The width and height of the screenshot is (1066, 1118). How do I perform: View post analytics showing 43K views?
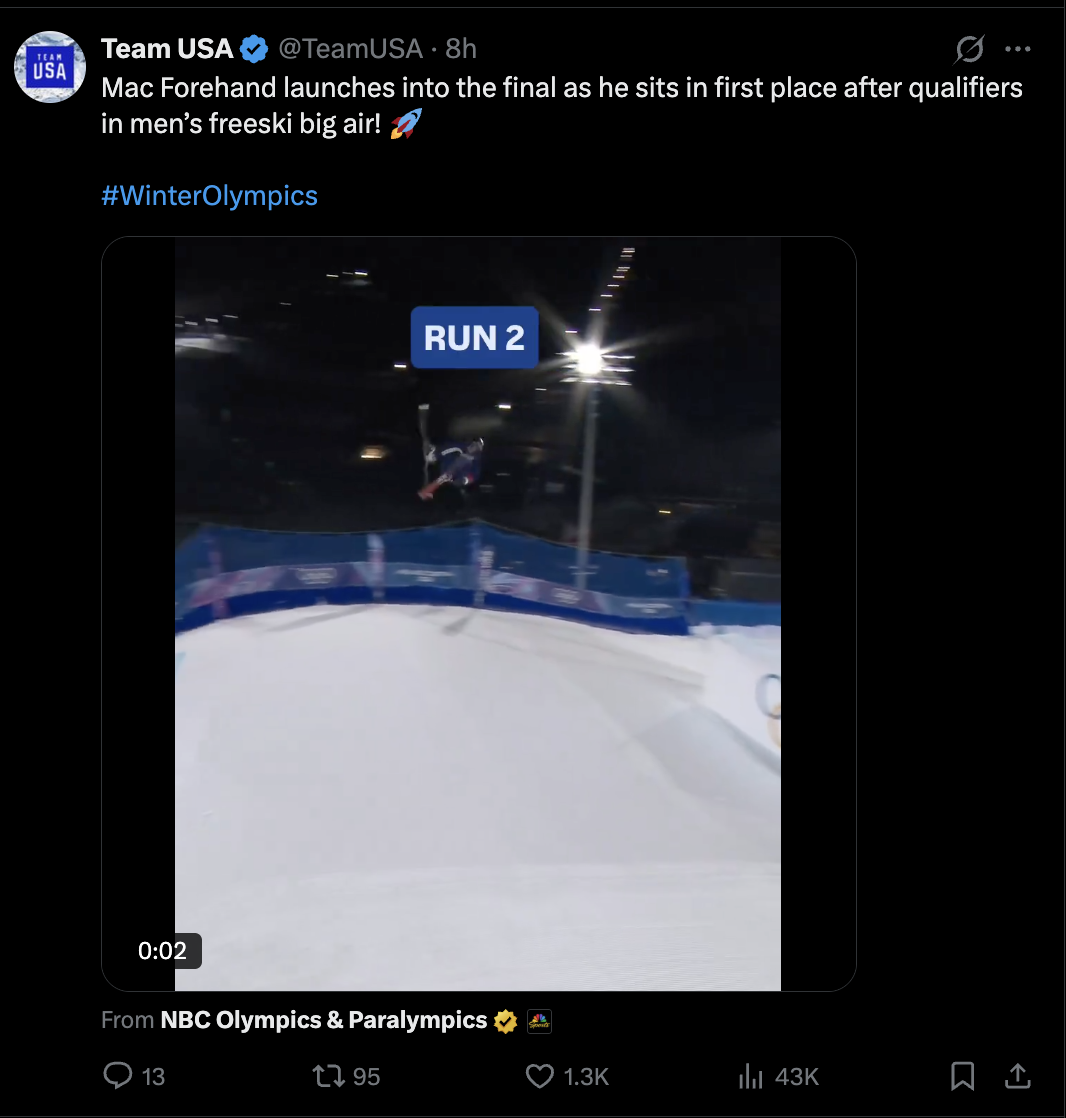750,1076
